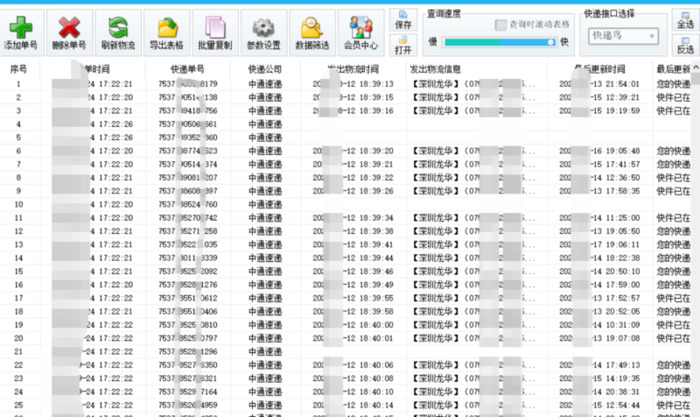This screenshot has width=700, height=417.
Task: Adjust the 查询速度 slider handle
Action: pos(551,42)
